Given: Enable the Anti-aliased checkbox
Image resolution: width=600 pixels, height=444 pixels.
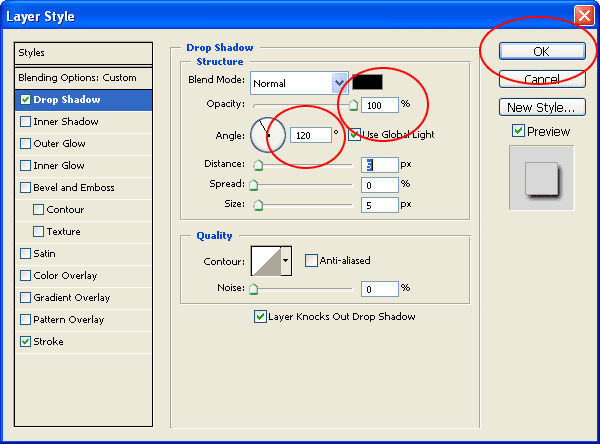Looking at the screenshot, I should [311, 261].
